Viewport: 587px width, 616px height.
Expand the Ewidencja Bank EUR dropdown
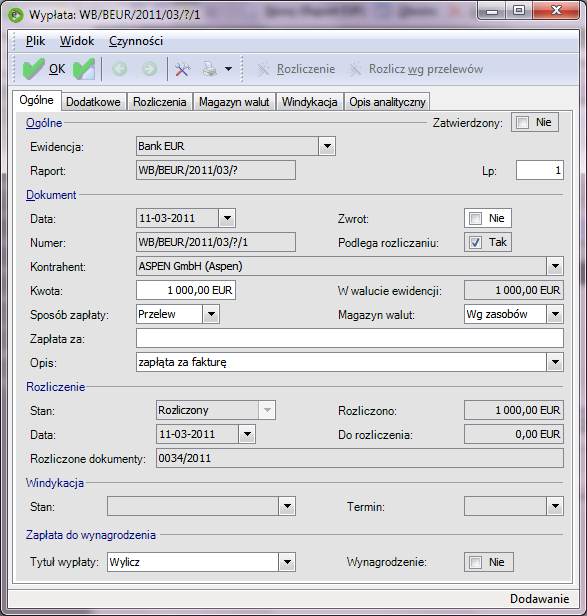(x=327, y=146)
